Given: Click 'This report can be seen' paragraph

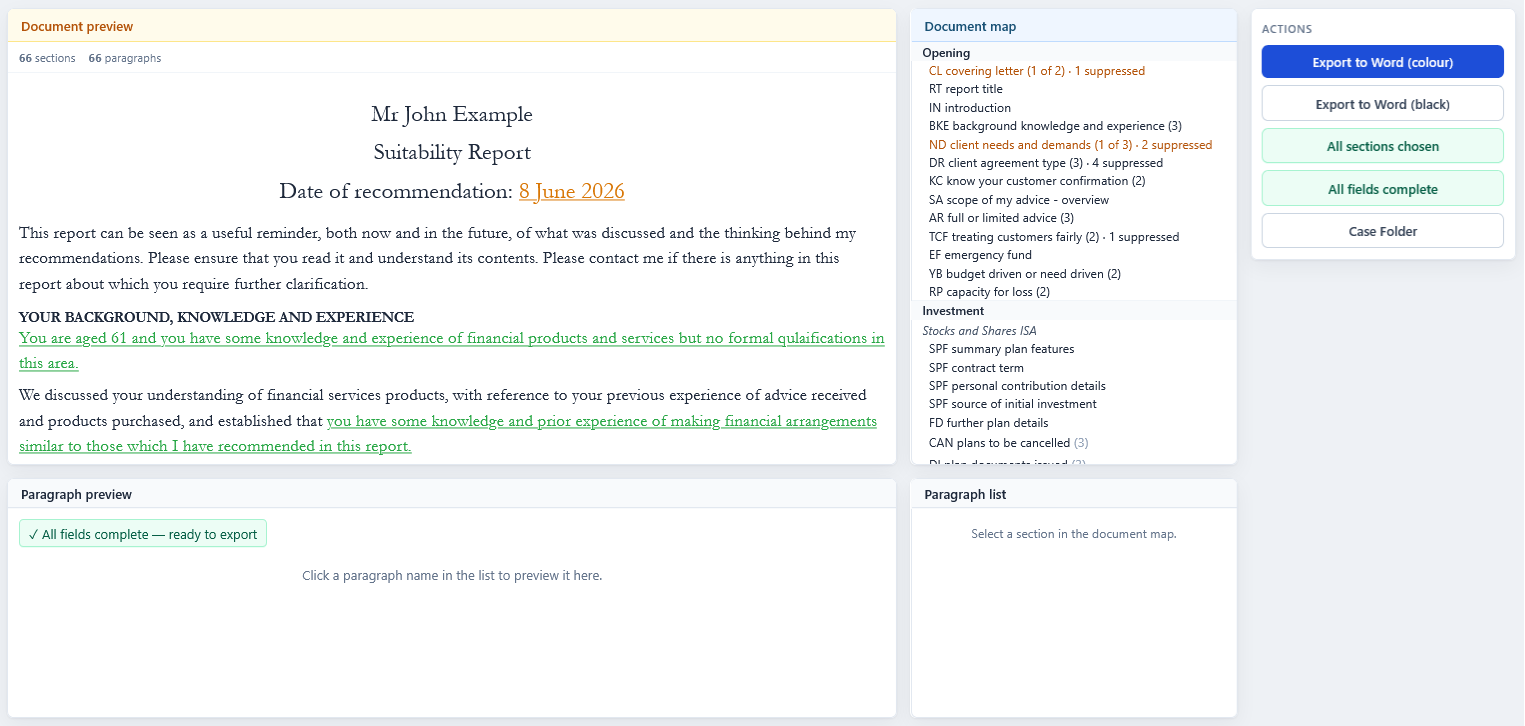Looking at the screenshot, I should tap(438, 258).
